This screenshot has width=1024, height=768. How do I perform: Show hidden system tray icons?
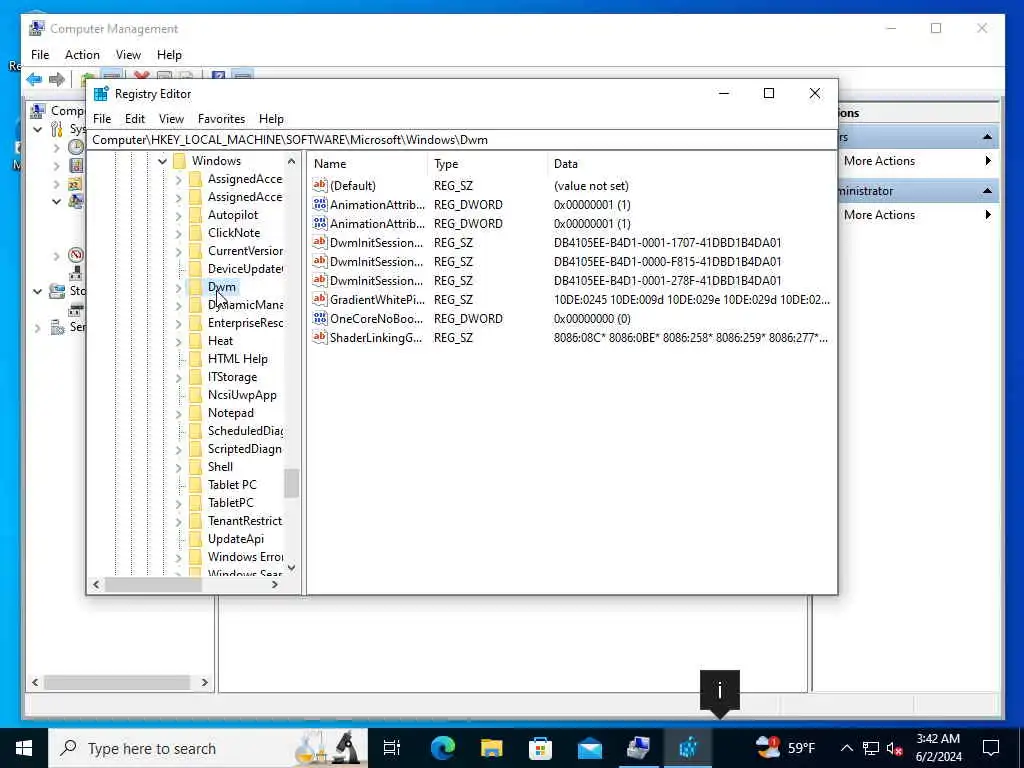pyautogui.click(x=846, y=748)
